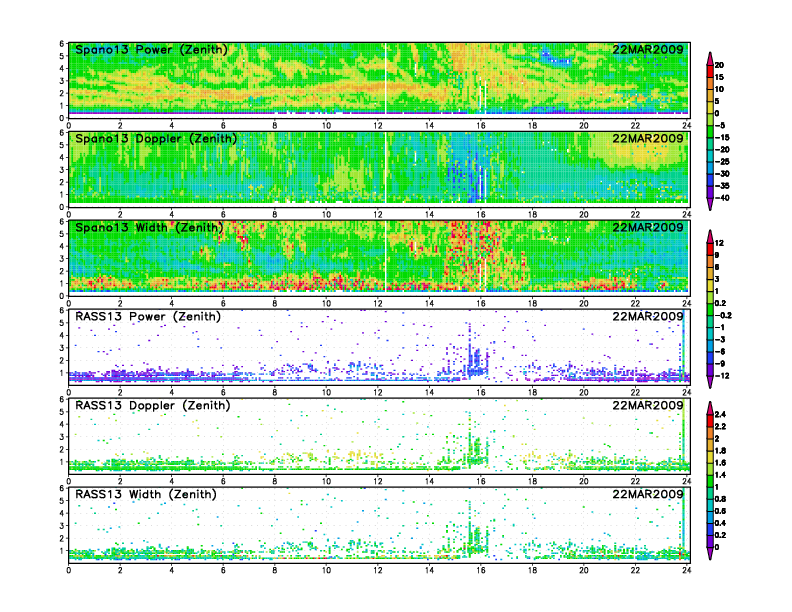Screen dimensions: 792x612
Task: Click the red top arrow of the power colorbar
Action: (x=709, y=56)
